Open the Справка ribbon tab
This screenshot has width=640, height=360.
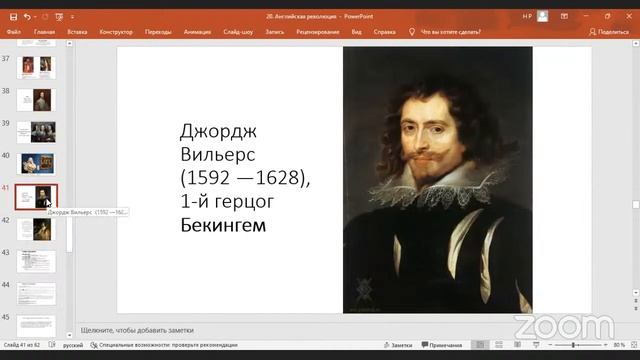coord(384,32)
